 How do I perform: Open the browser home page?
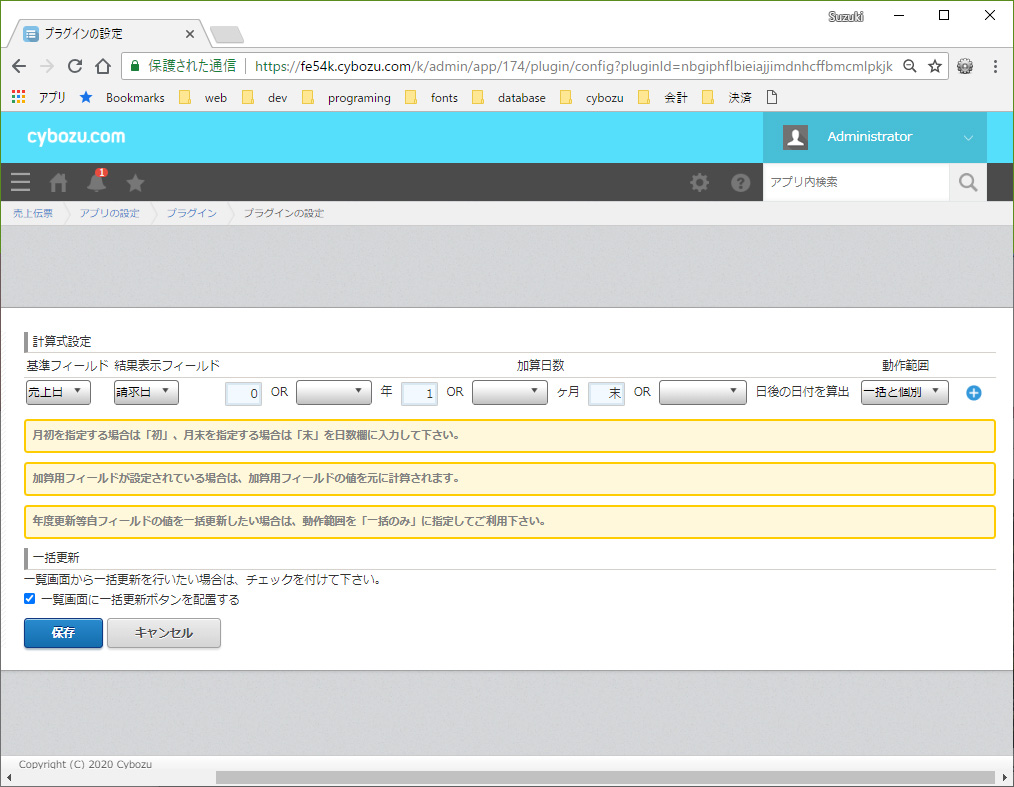coord(103,66)
